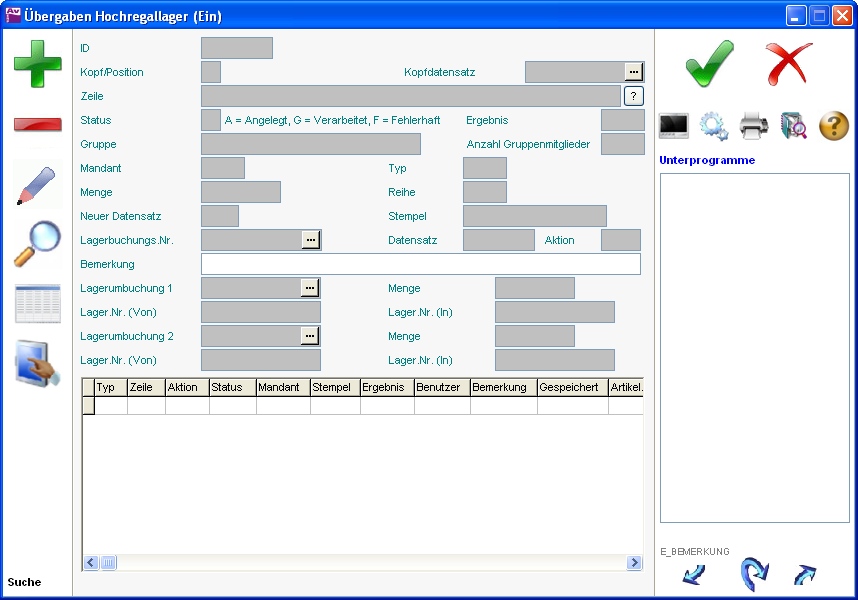
Task: Open Lagerbuchungs.Nr. lookup ellipsis button
Action: point(311,240)
